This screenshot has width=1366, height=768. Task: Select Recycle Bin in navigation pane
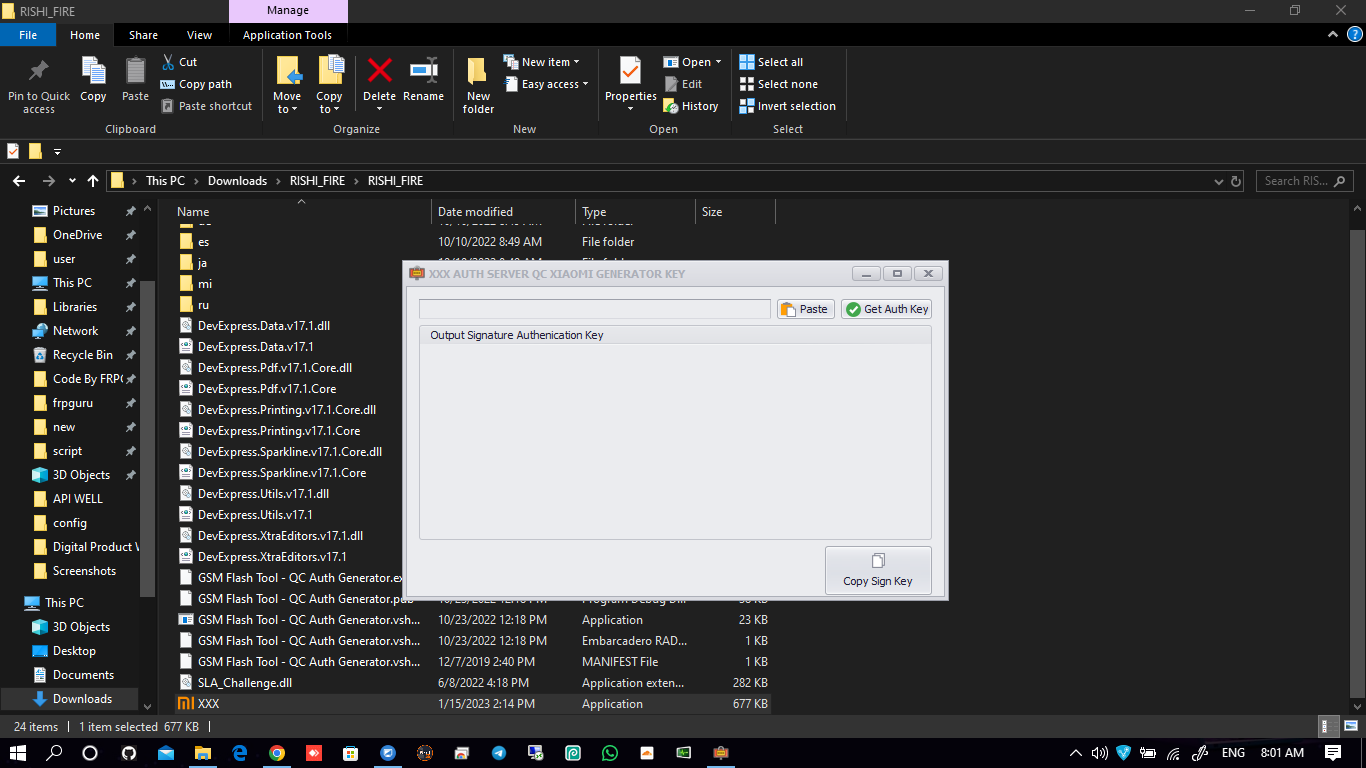83,355
